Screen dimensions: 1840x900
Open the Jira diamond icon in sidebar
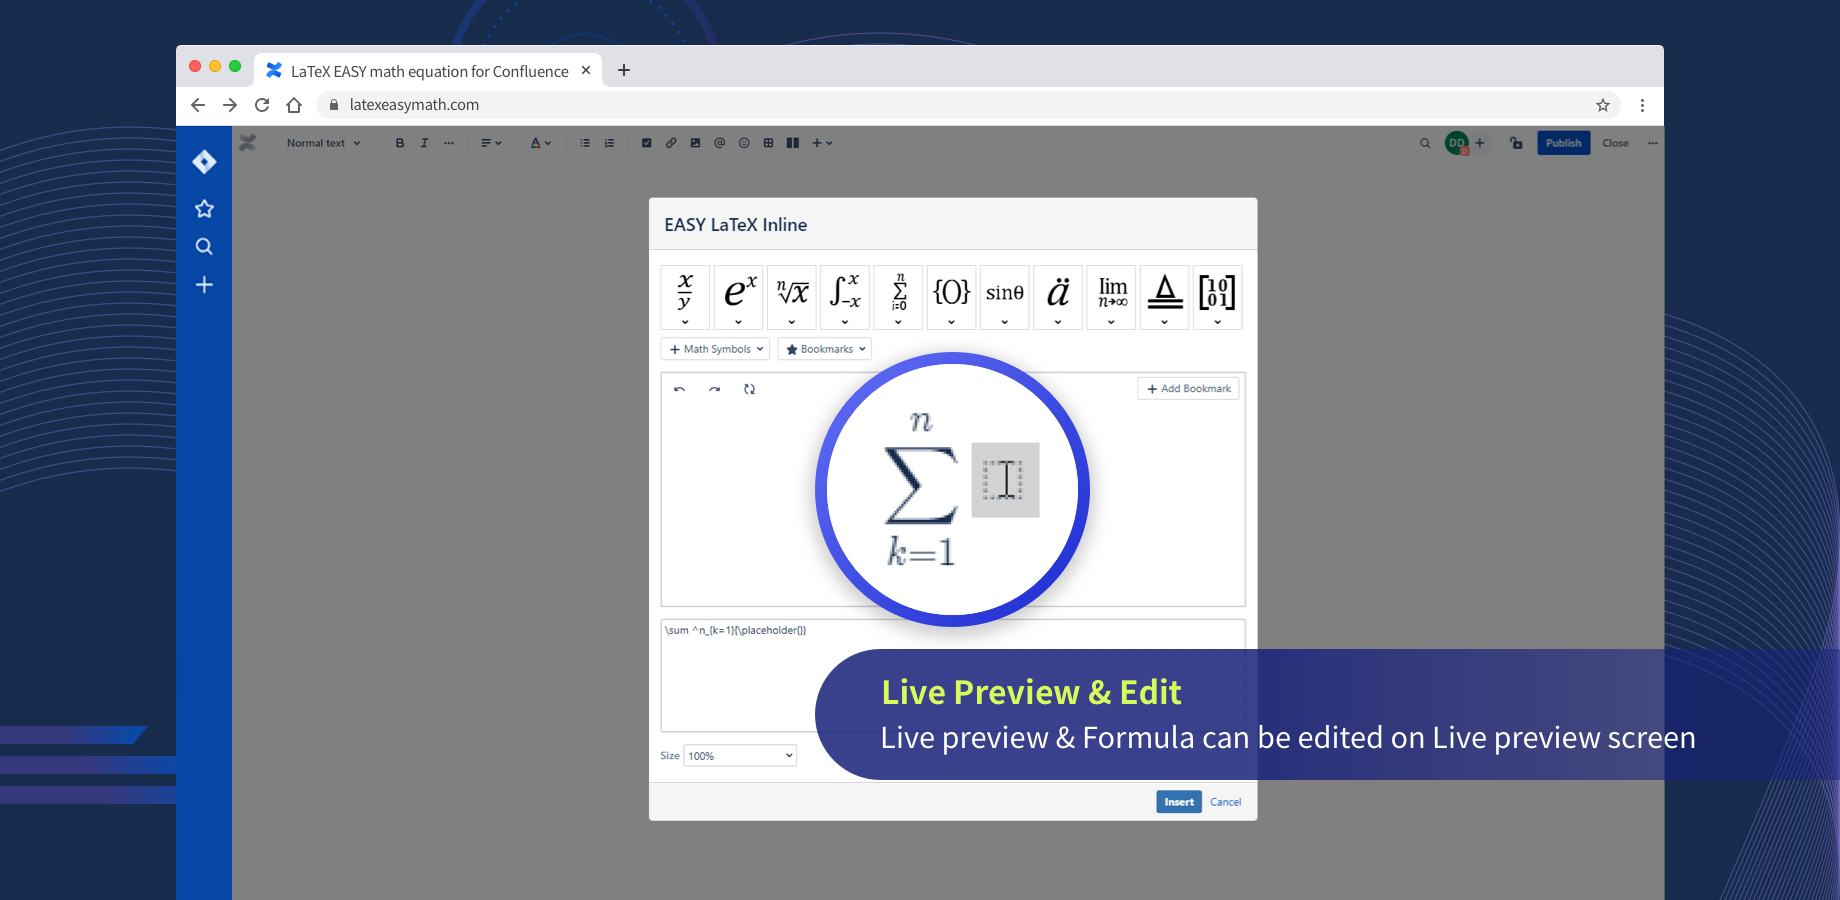(x=204, y=162)
